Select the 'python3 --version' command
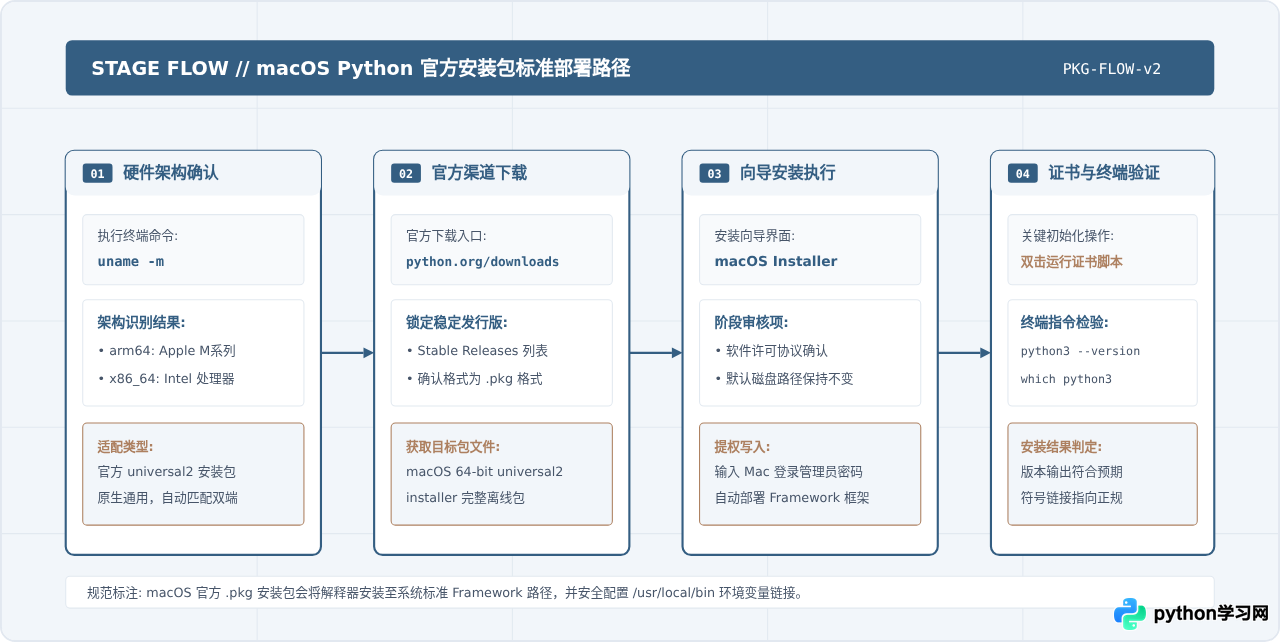The width and height of the screenshot is (1280, 642). pos(1080,351)
